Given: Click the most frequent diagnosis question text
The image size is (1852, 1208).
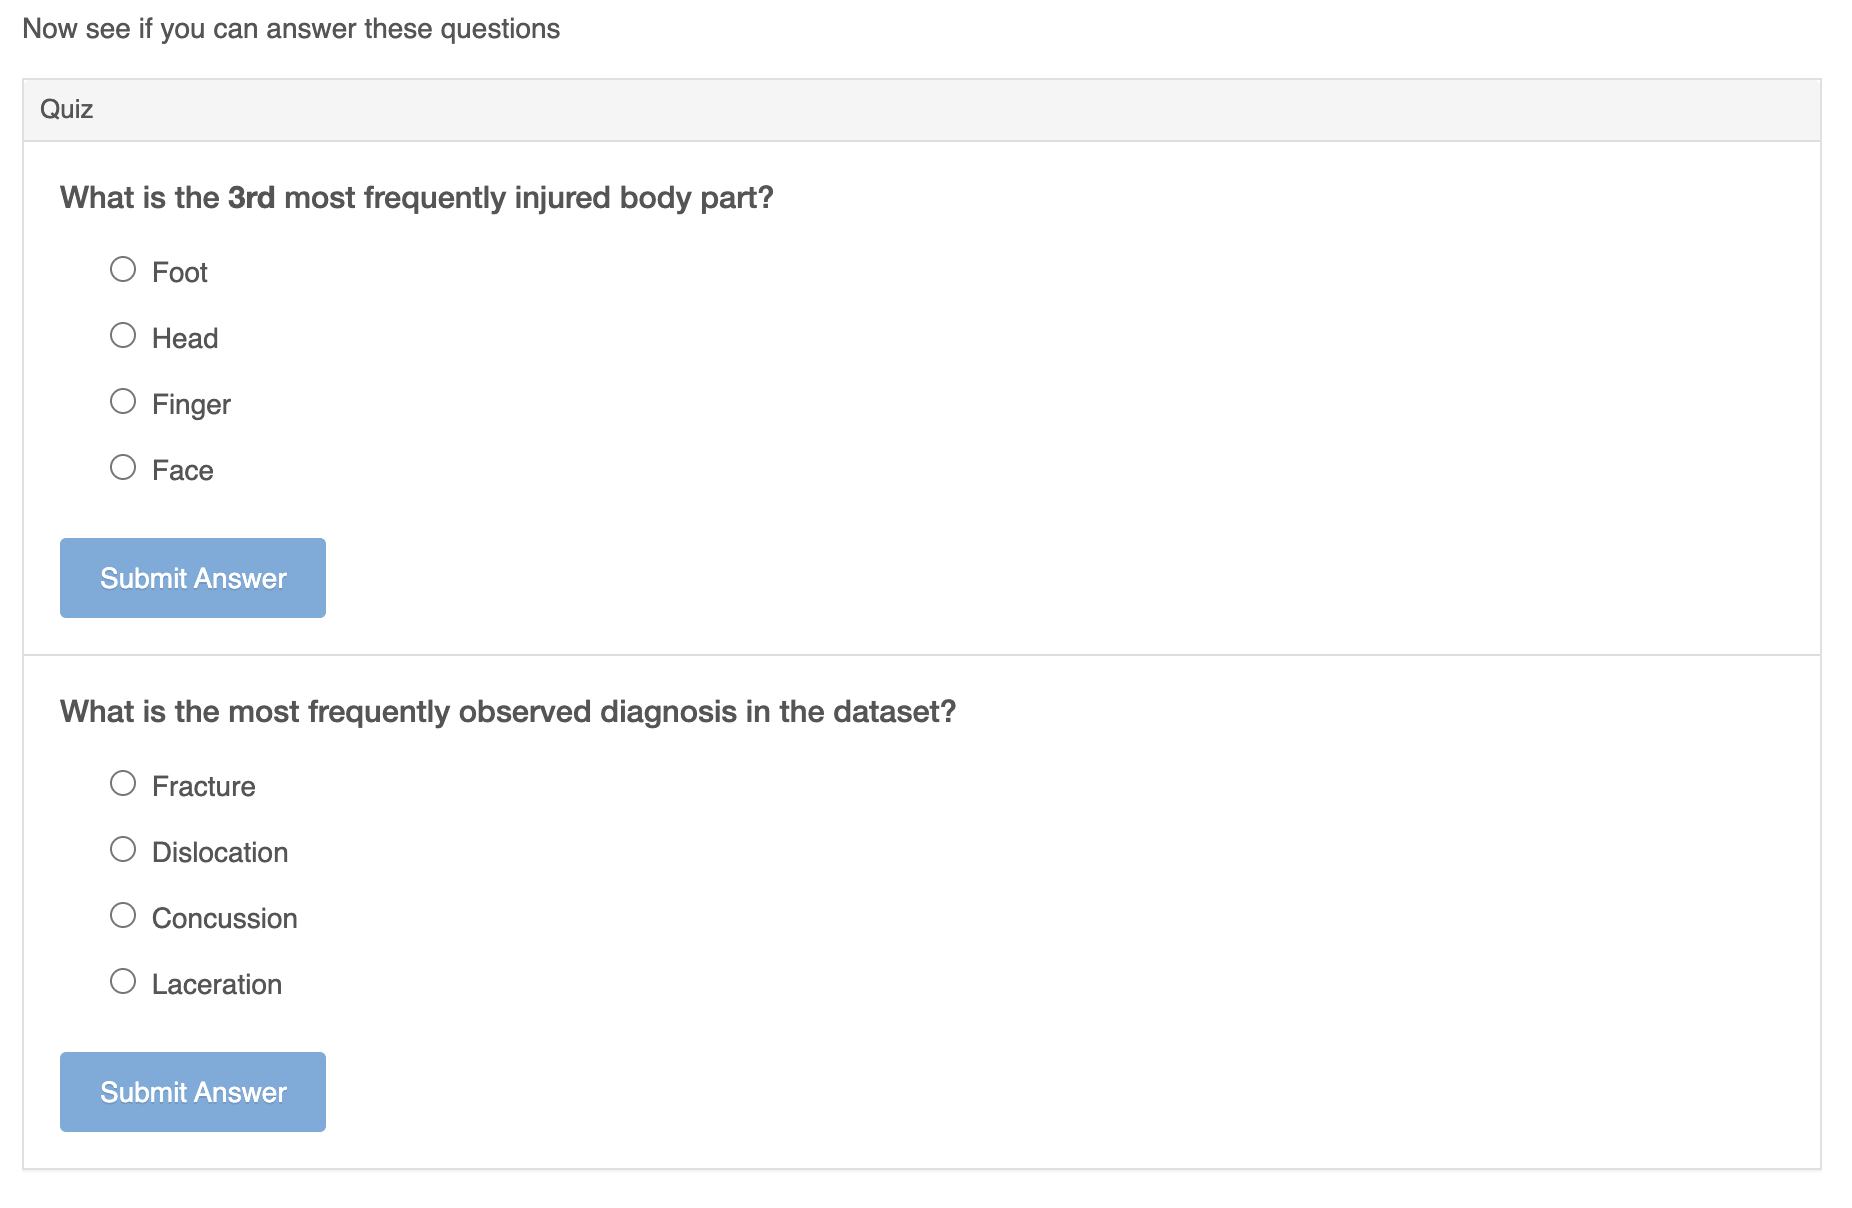Looking at the screenshot, I should coord(507,711).
